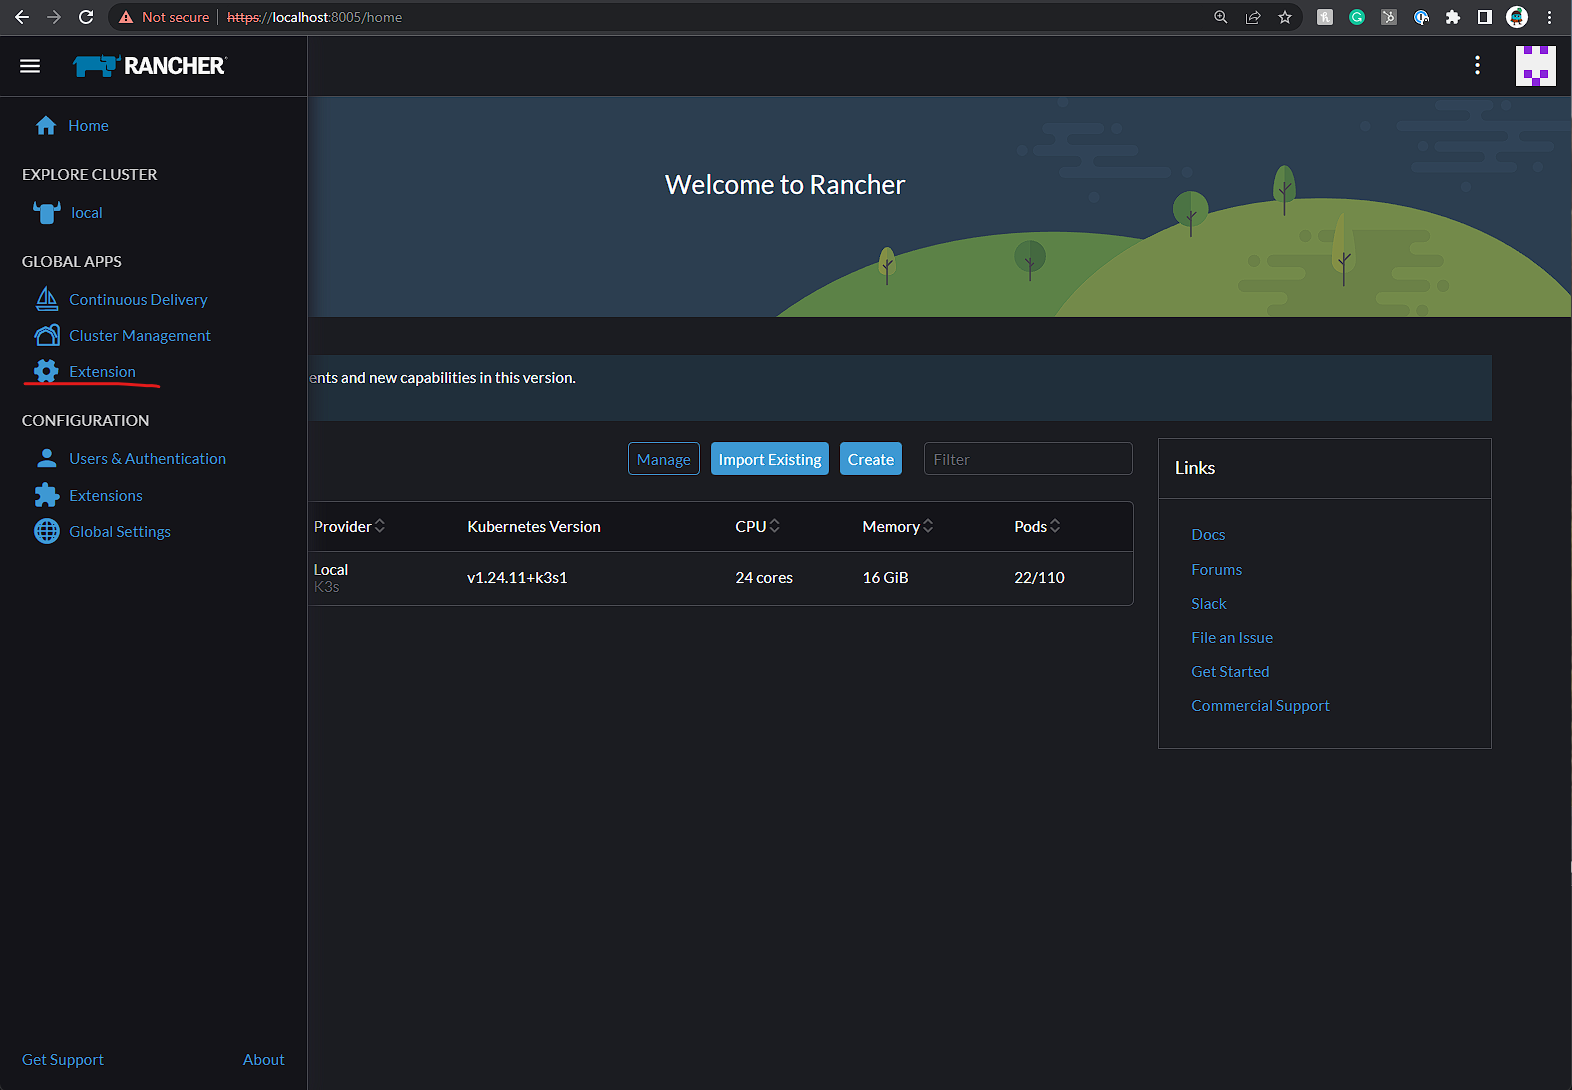Click the Get Support link

click(x=63, y=1059)
